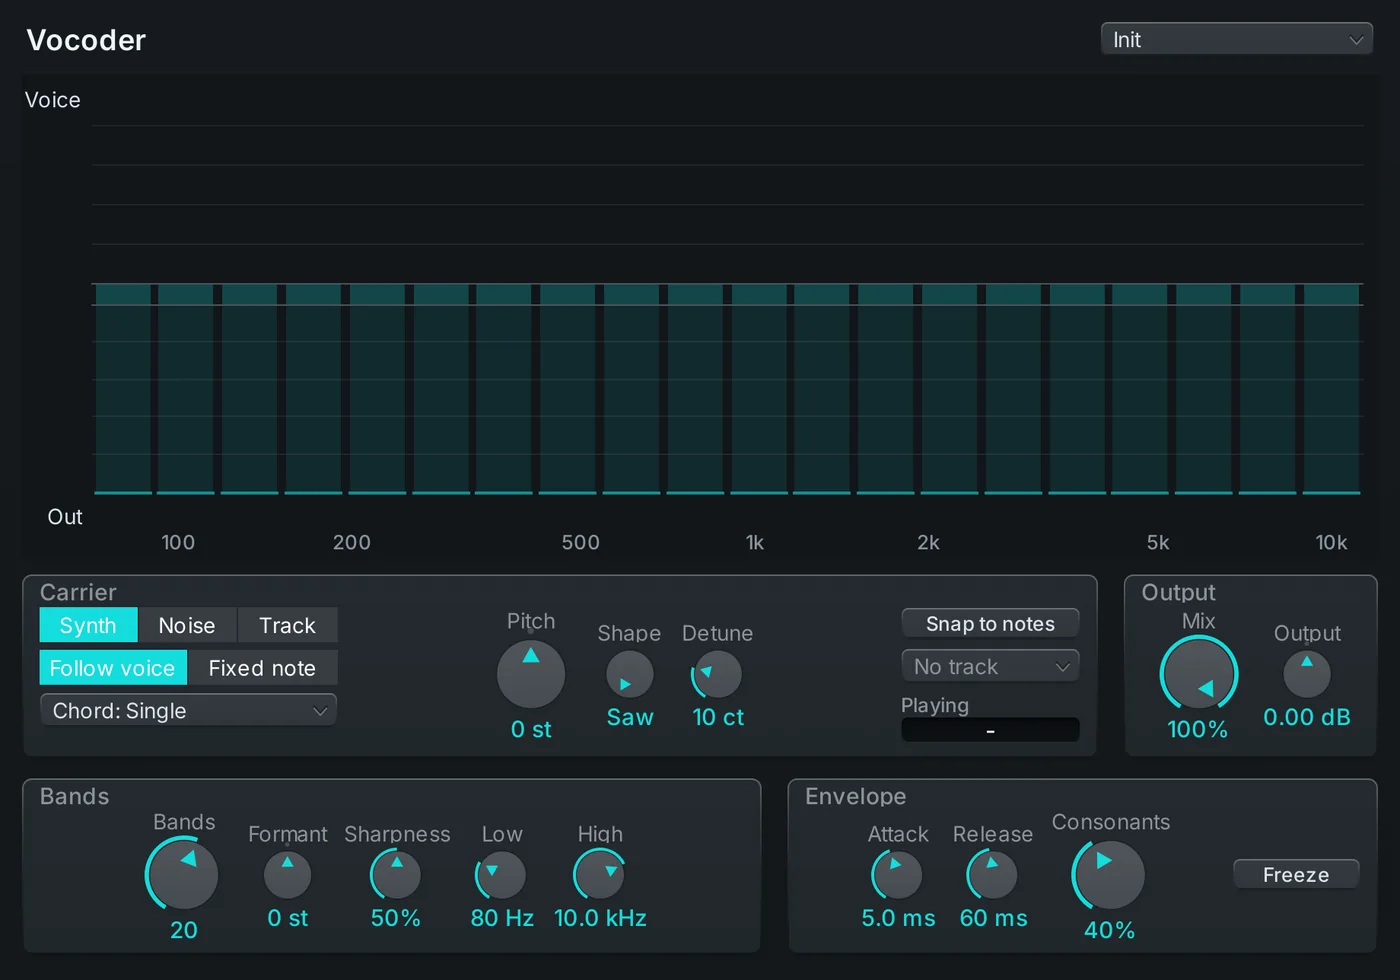Click the 100% Mix value
1400x980 pixels.
tap(1198, 729)
